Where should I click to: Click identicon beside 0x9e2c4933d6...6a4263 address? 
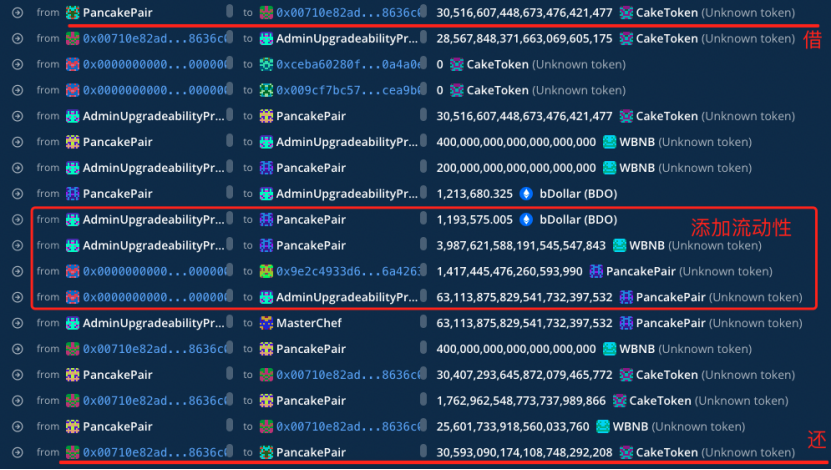[x=266, y=271]
